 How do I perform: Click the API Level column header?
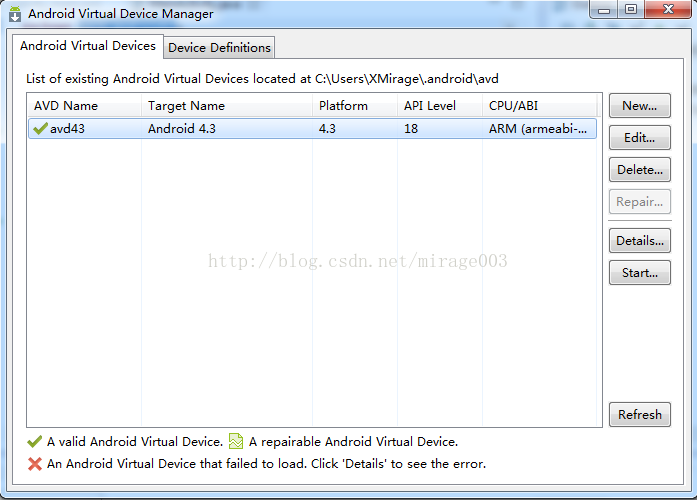click(x=440, y=106)
